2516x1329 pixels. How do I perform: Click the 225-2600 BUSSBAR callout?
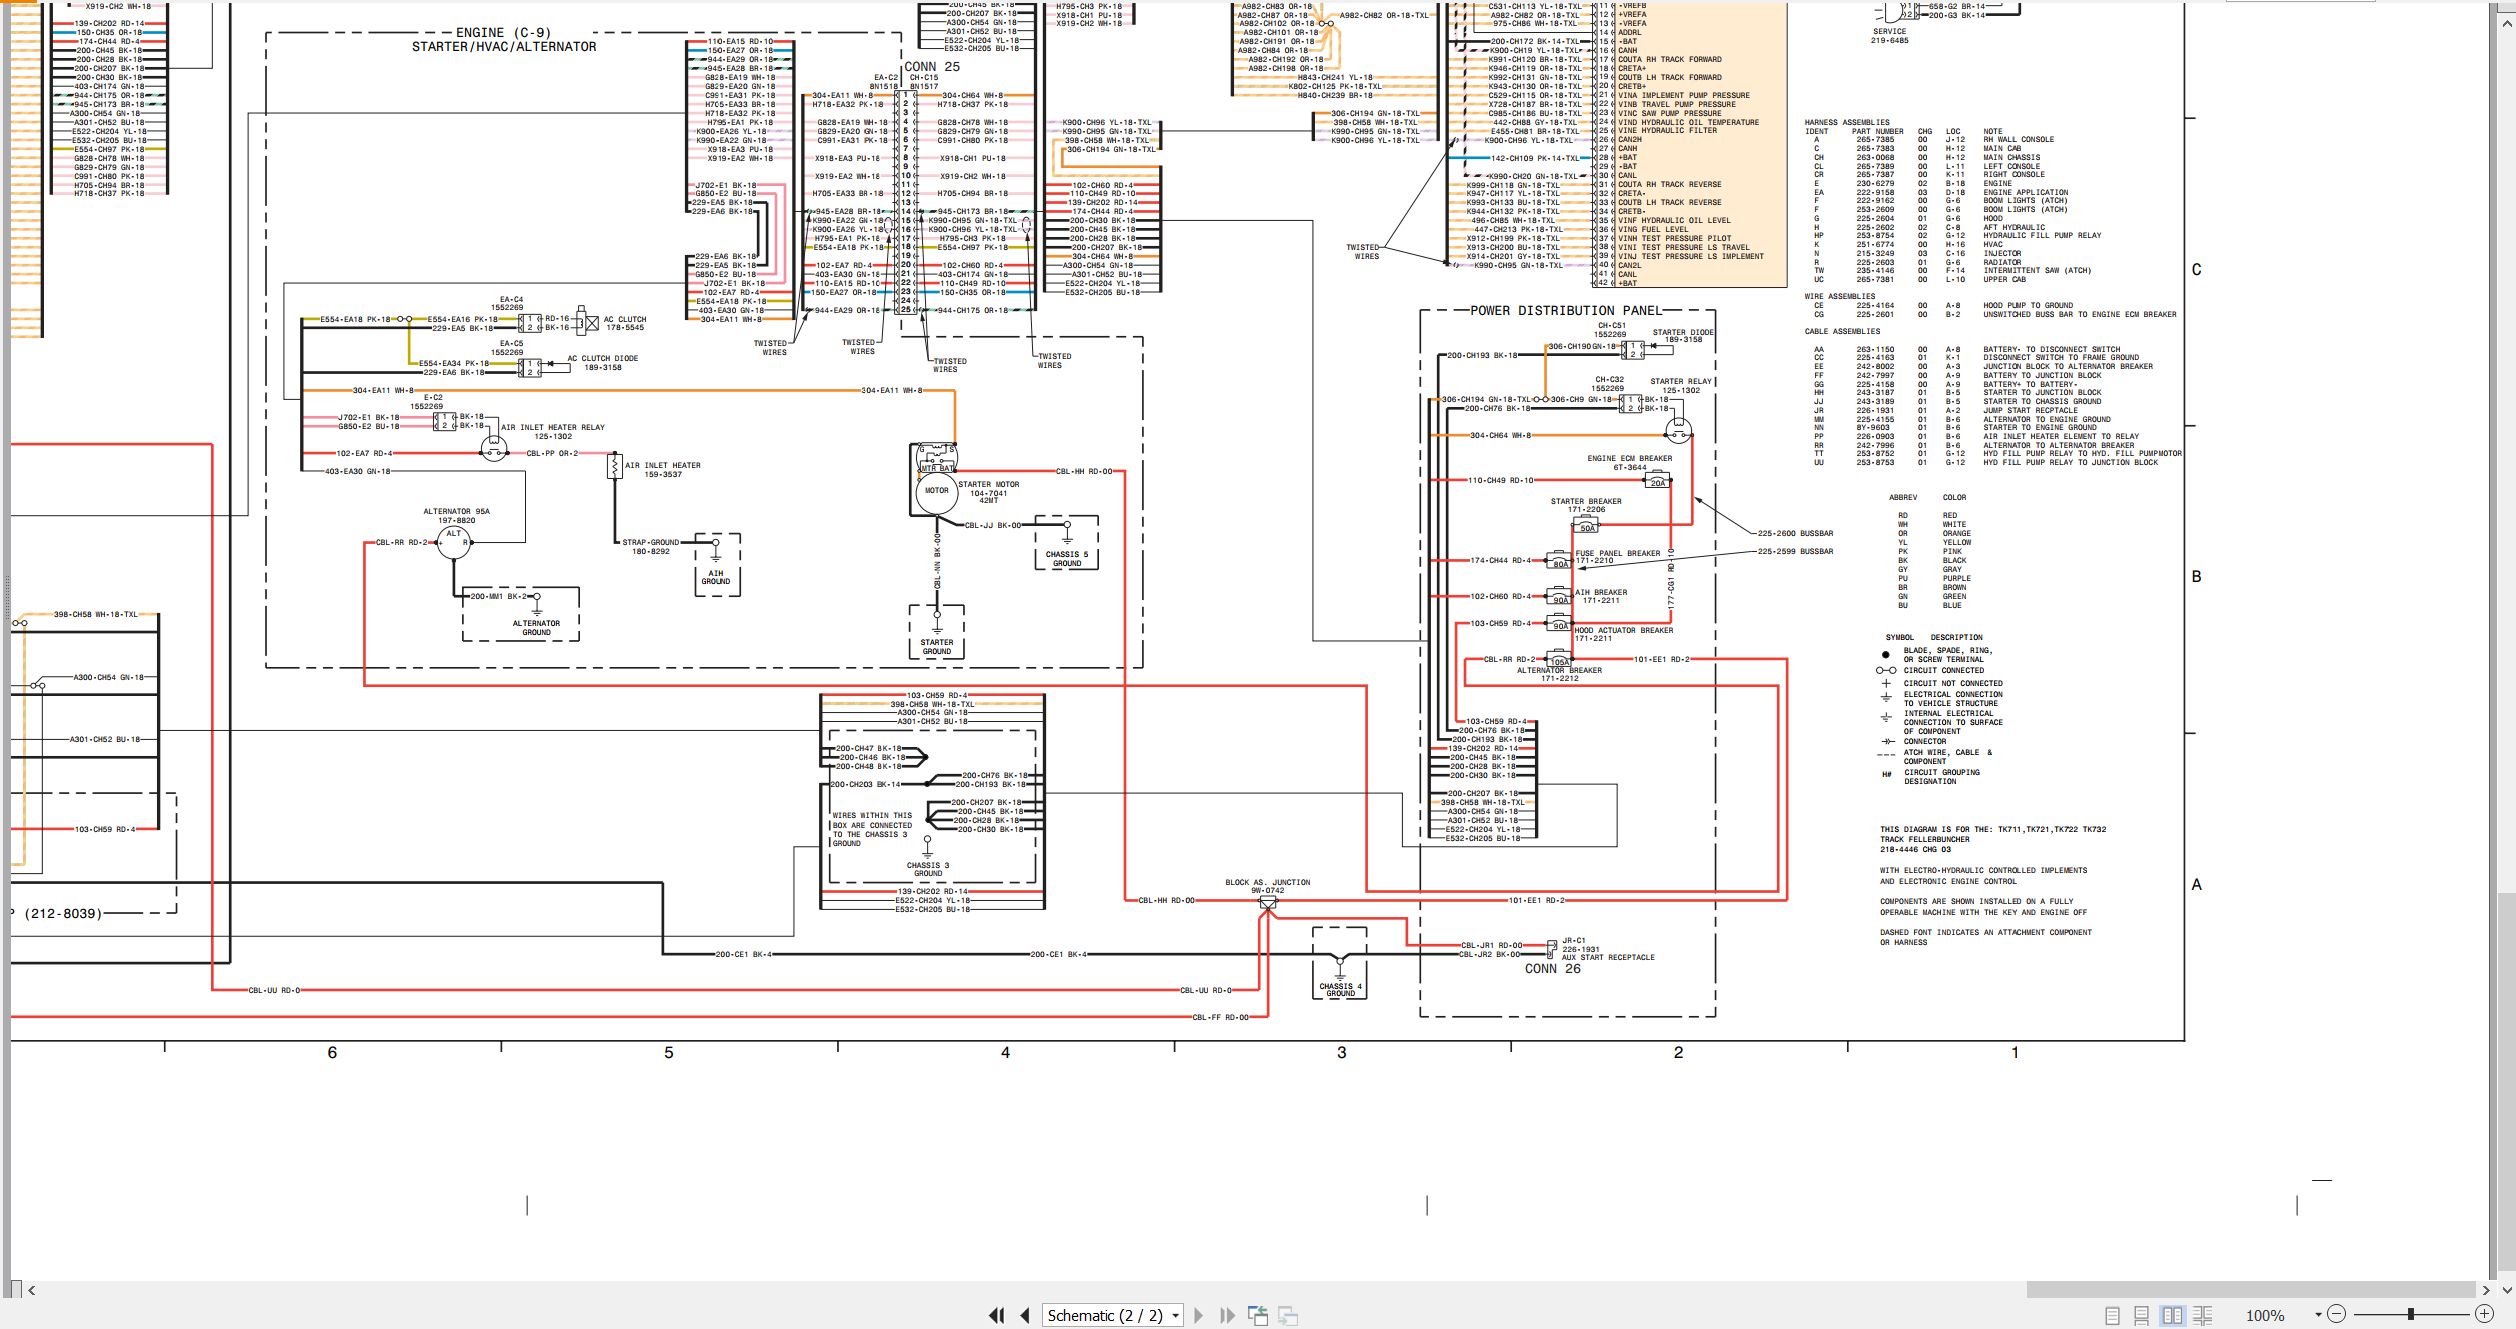click(1795, 533)
